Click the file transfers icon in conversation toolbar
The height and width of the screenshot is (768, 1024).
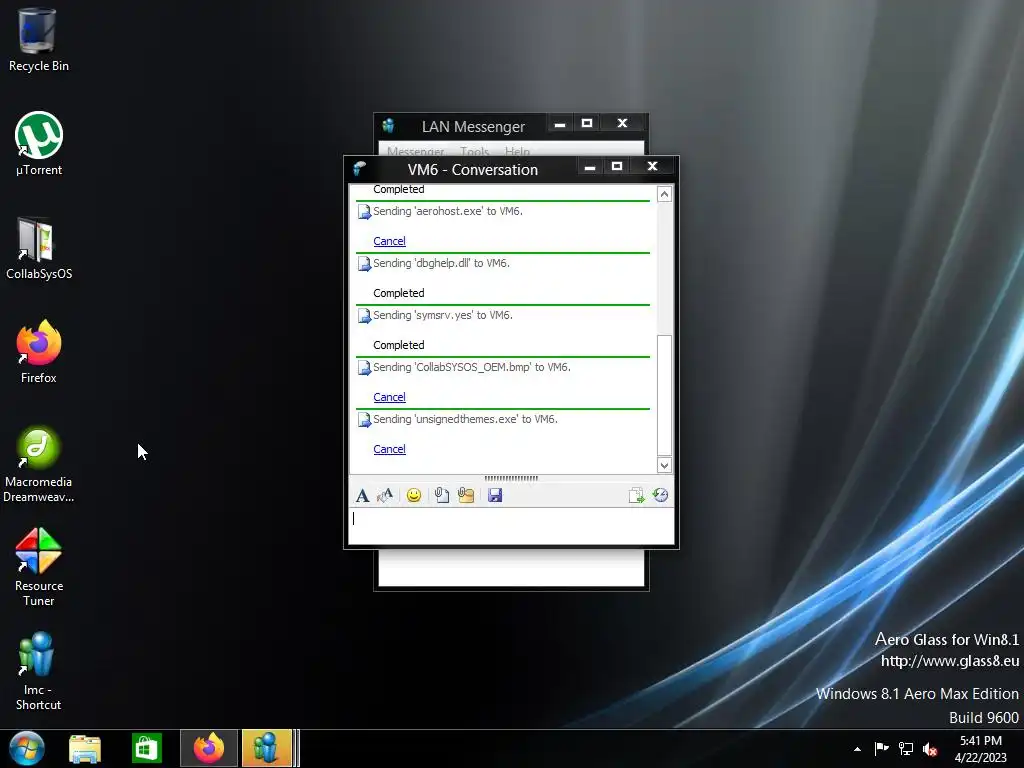click(636, 496)
